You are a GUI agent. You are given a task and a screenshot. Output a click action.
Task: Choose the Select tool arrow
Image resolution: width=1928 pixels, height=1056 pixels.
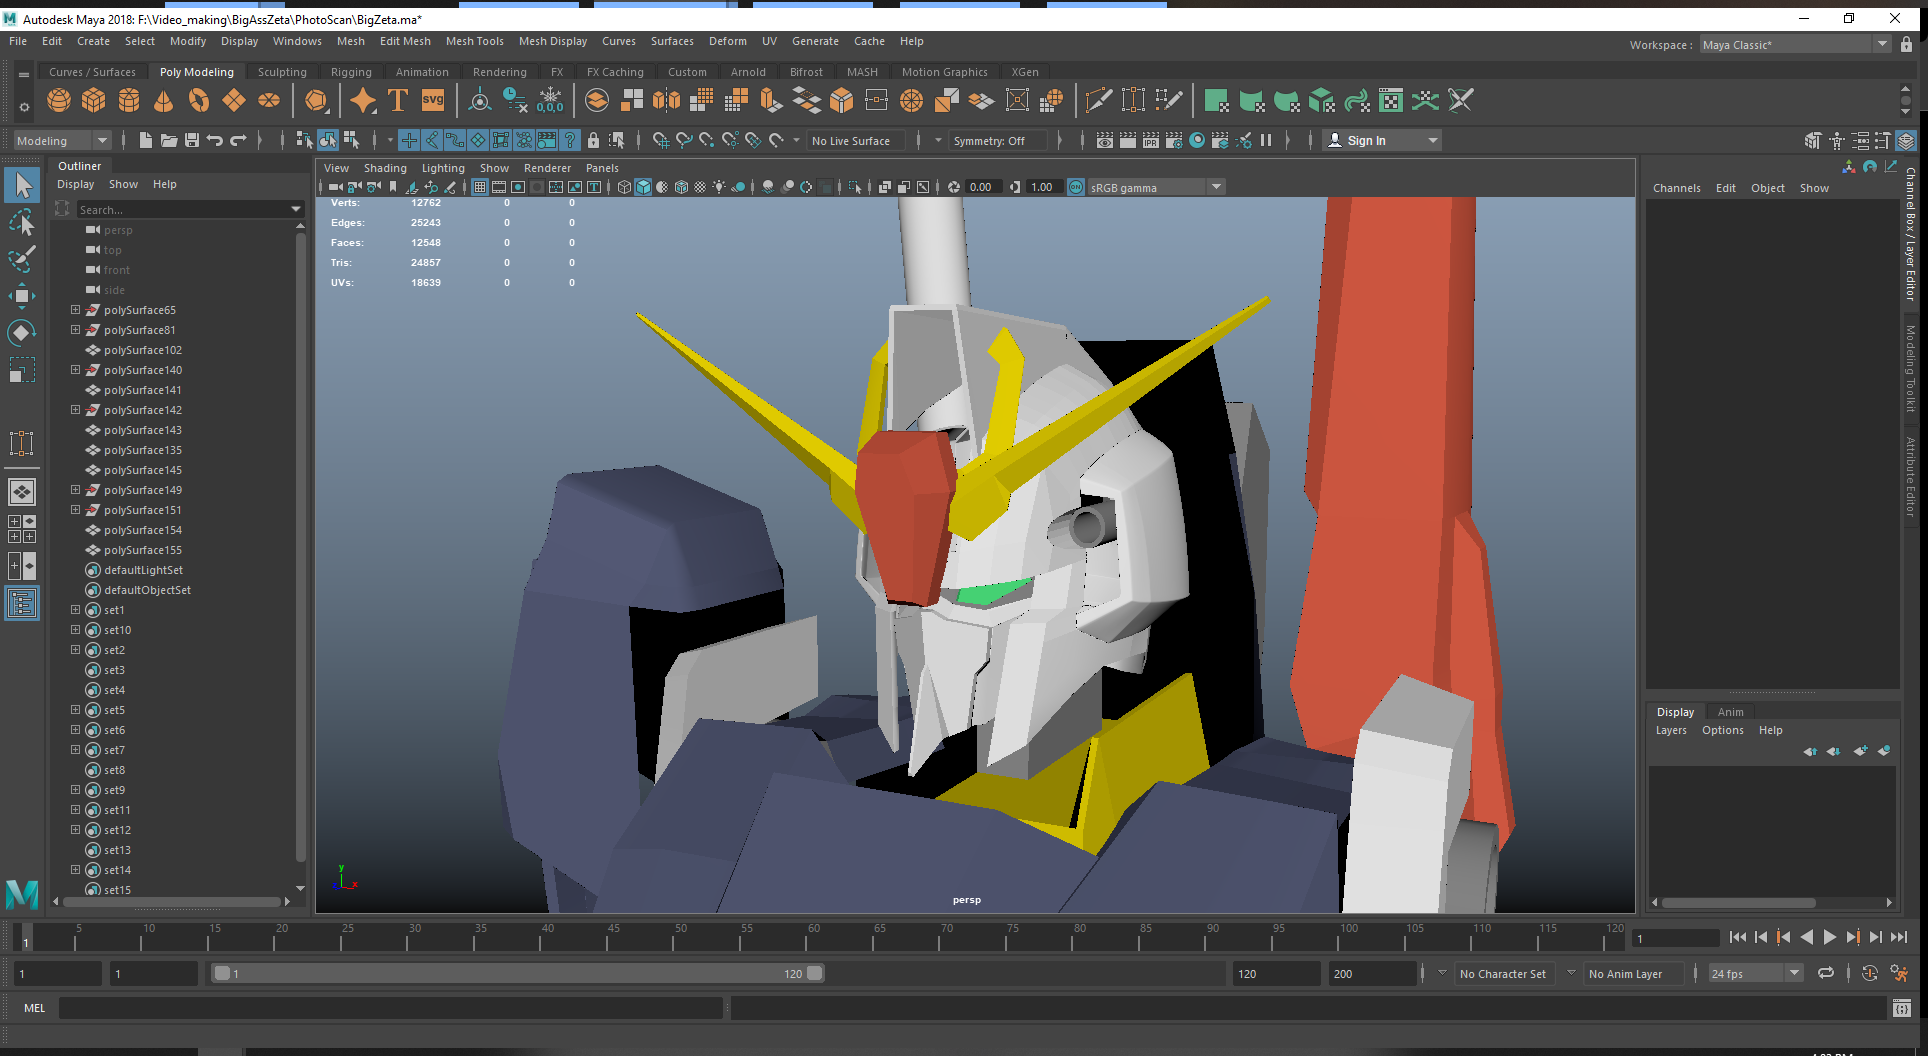[22, 185]
